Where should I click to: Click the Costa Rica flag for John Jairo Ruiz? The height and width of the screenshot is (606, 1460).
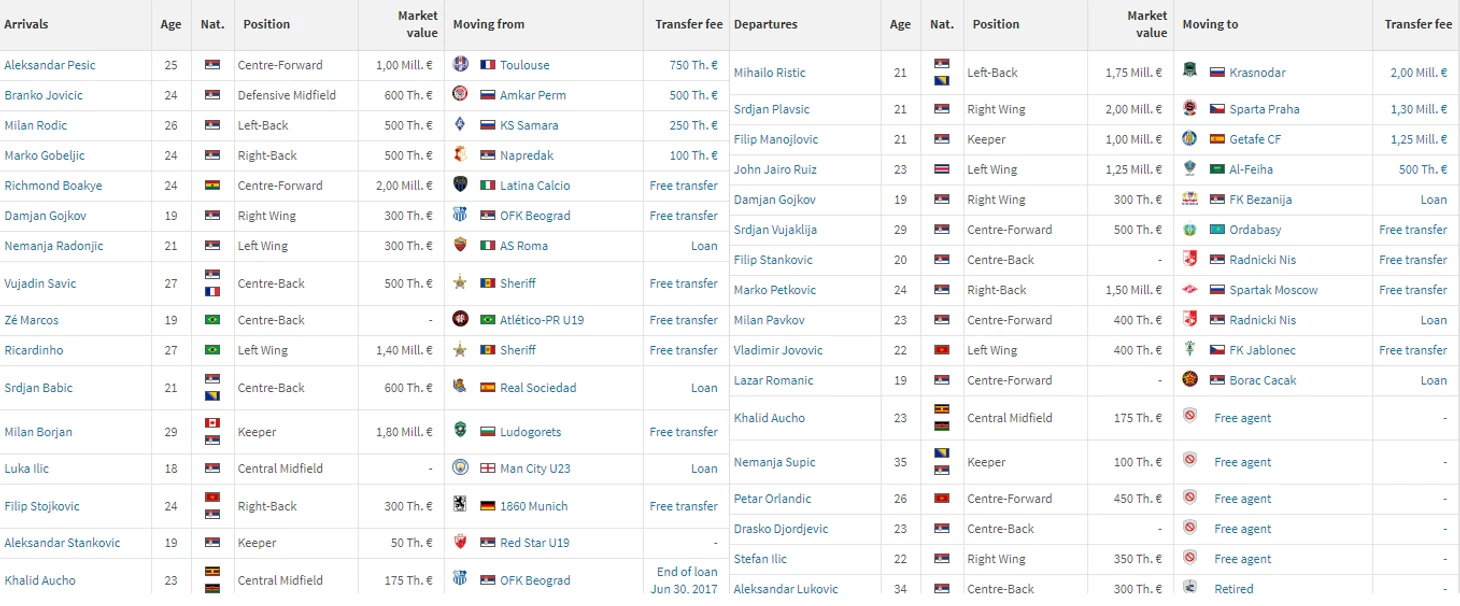pos(940,170)
